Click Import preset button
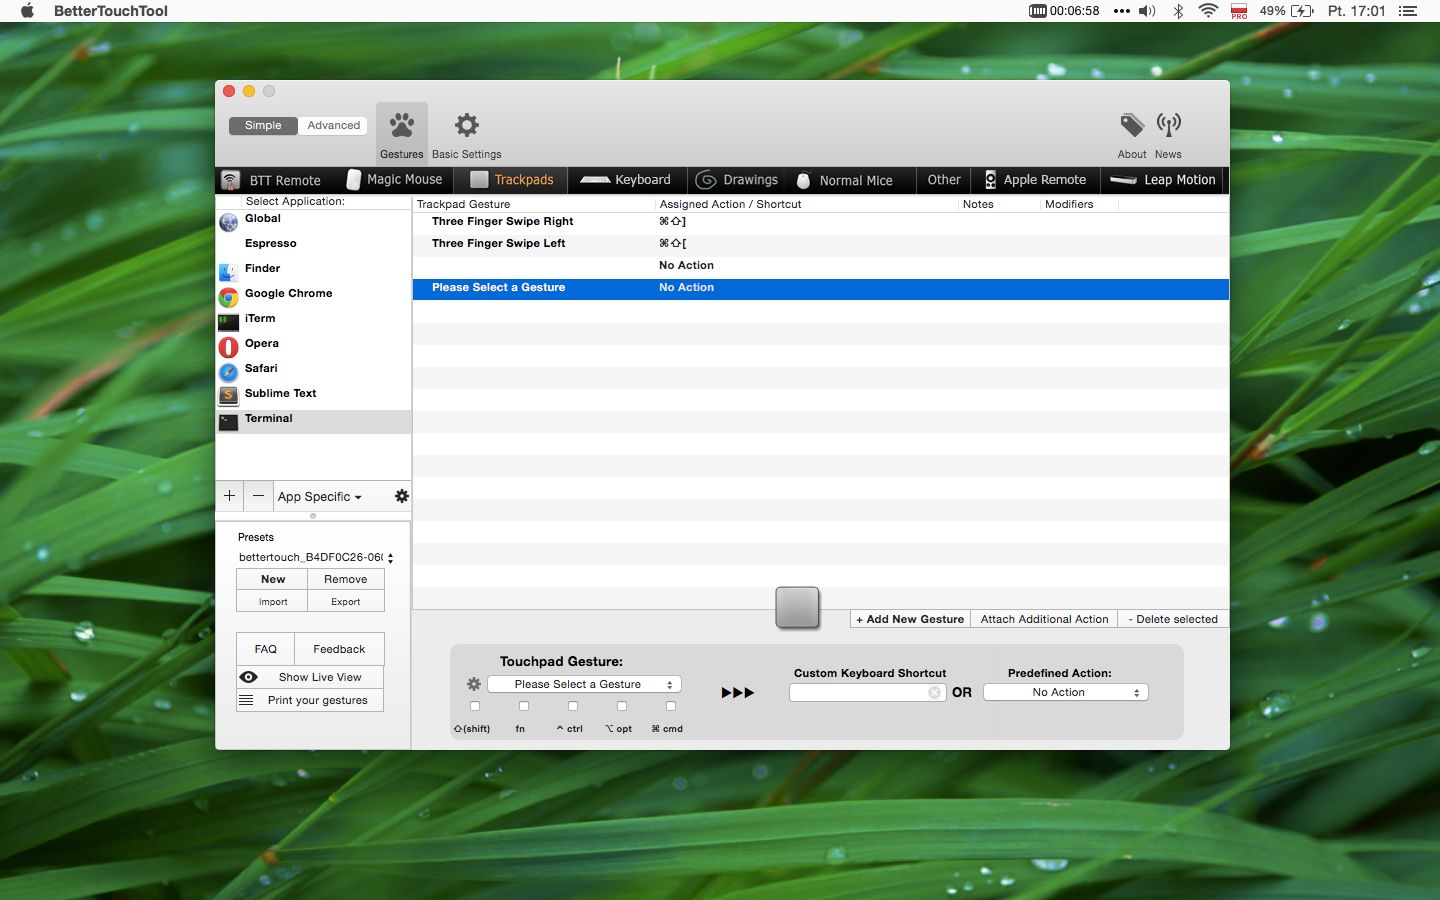This screenshot has height=900, width=1440. click(273, 602)
